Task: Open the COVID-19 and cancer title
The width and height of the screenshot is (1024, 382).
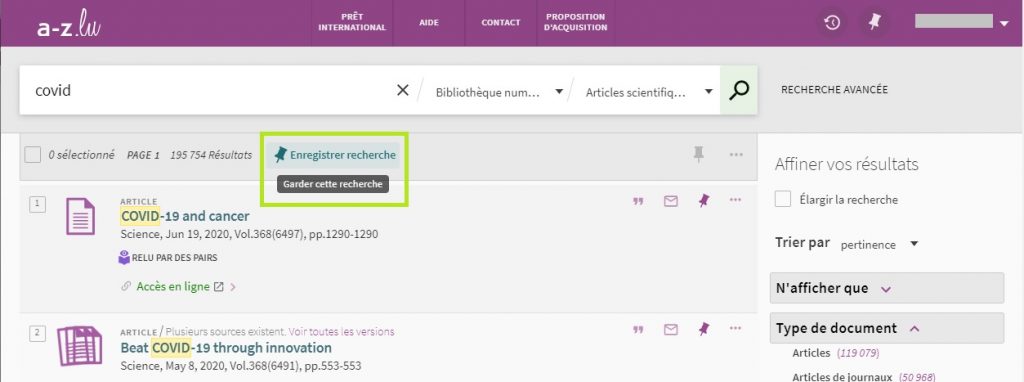Action: point(185,215)
